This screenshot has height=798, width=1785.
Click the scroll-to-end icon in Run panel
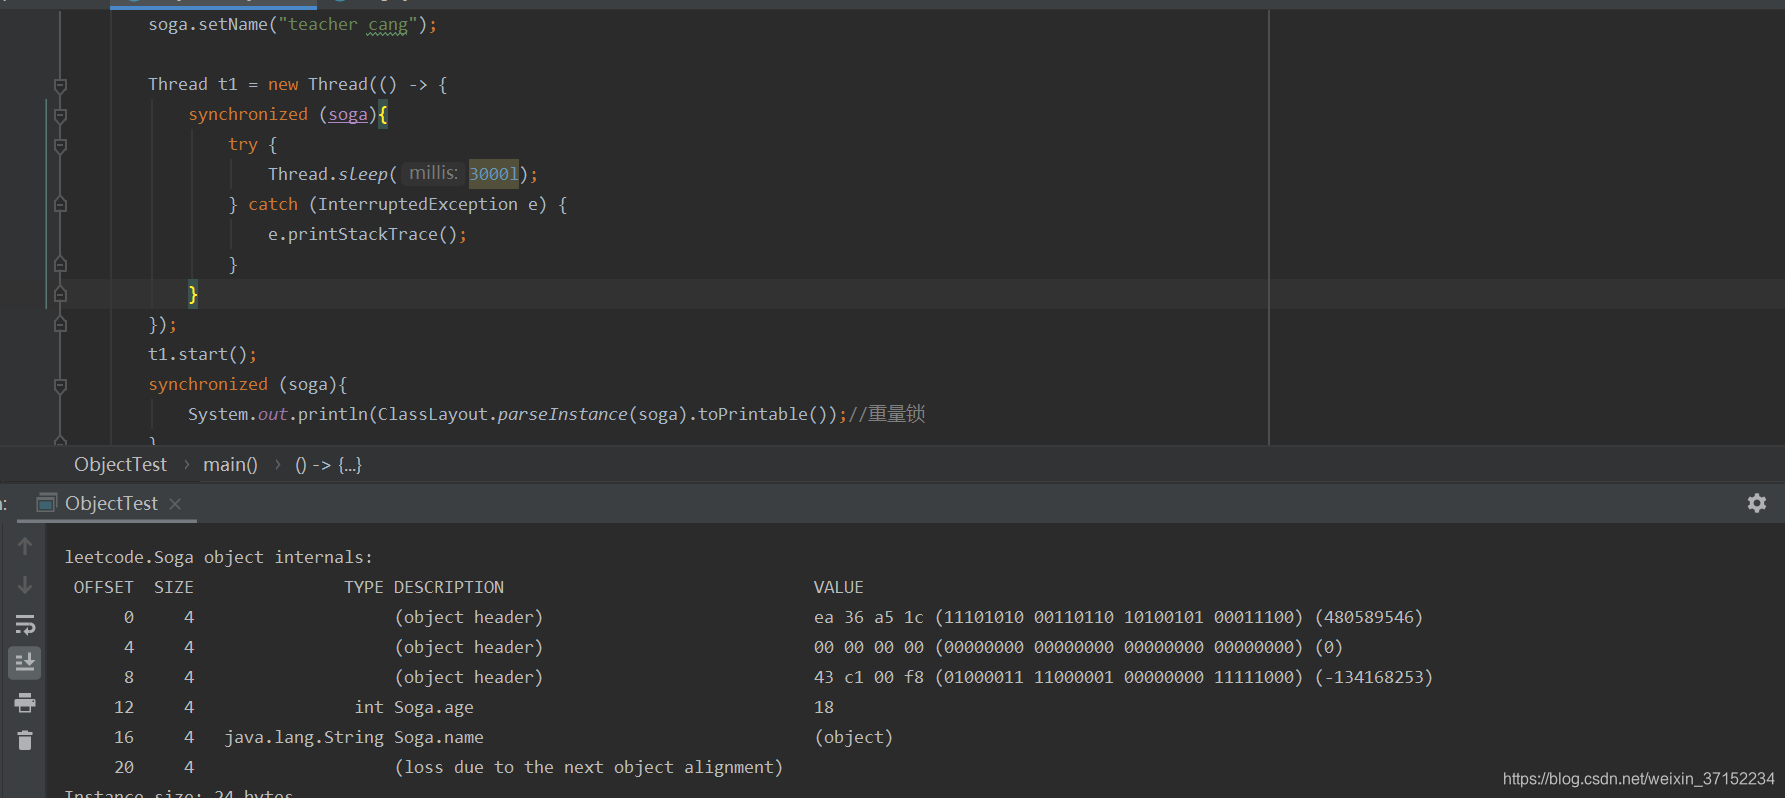click(25, 662)
